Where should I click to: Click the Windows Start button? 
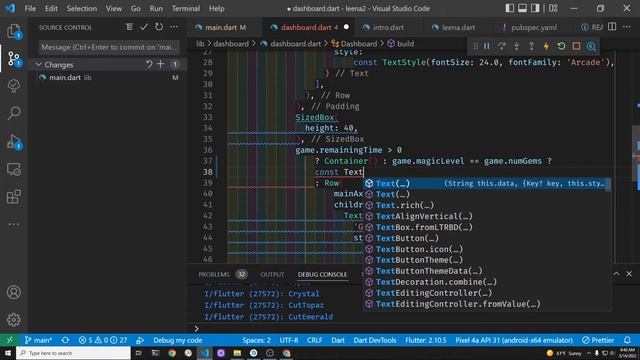8,353
